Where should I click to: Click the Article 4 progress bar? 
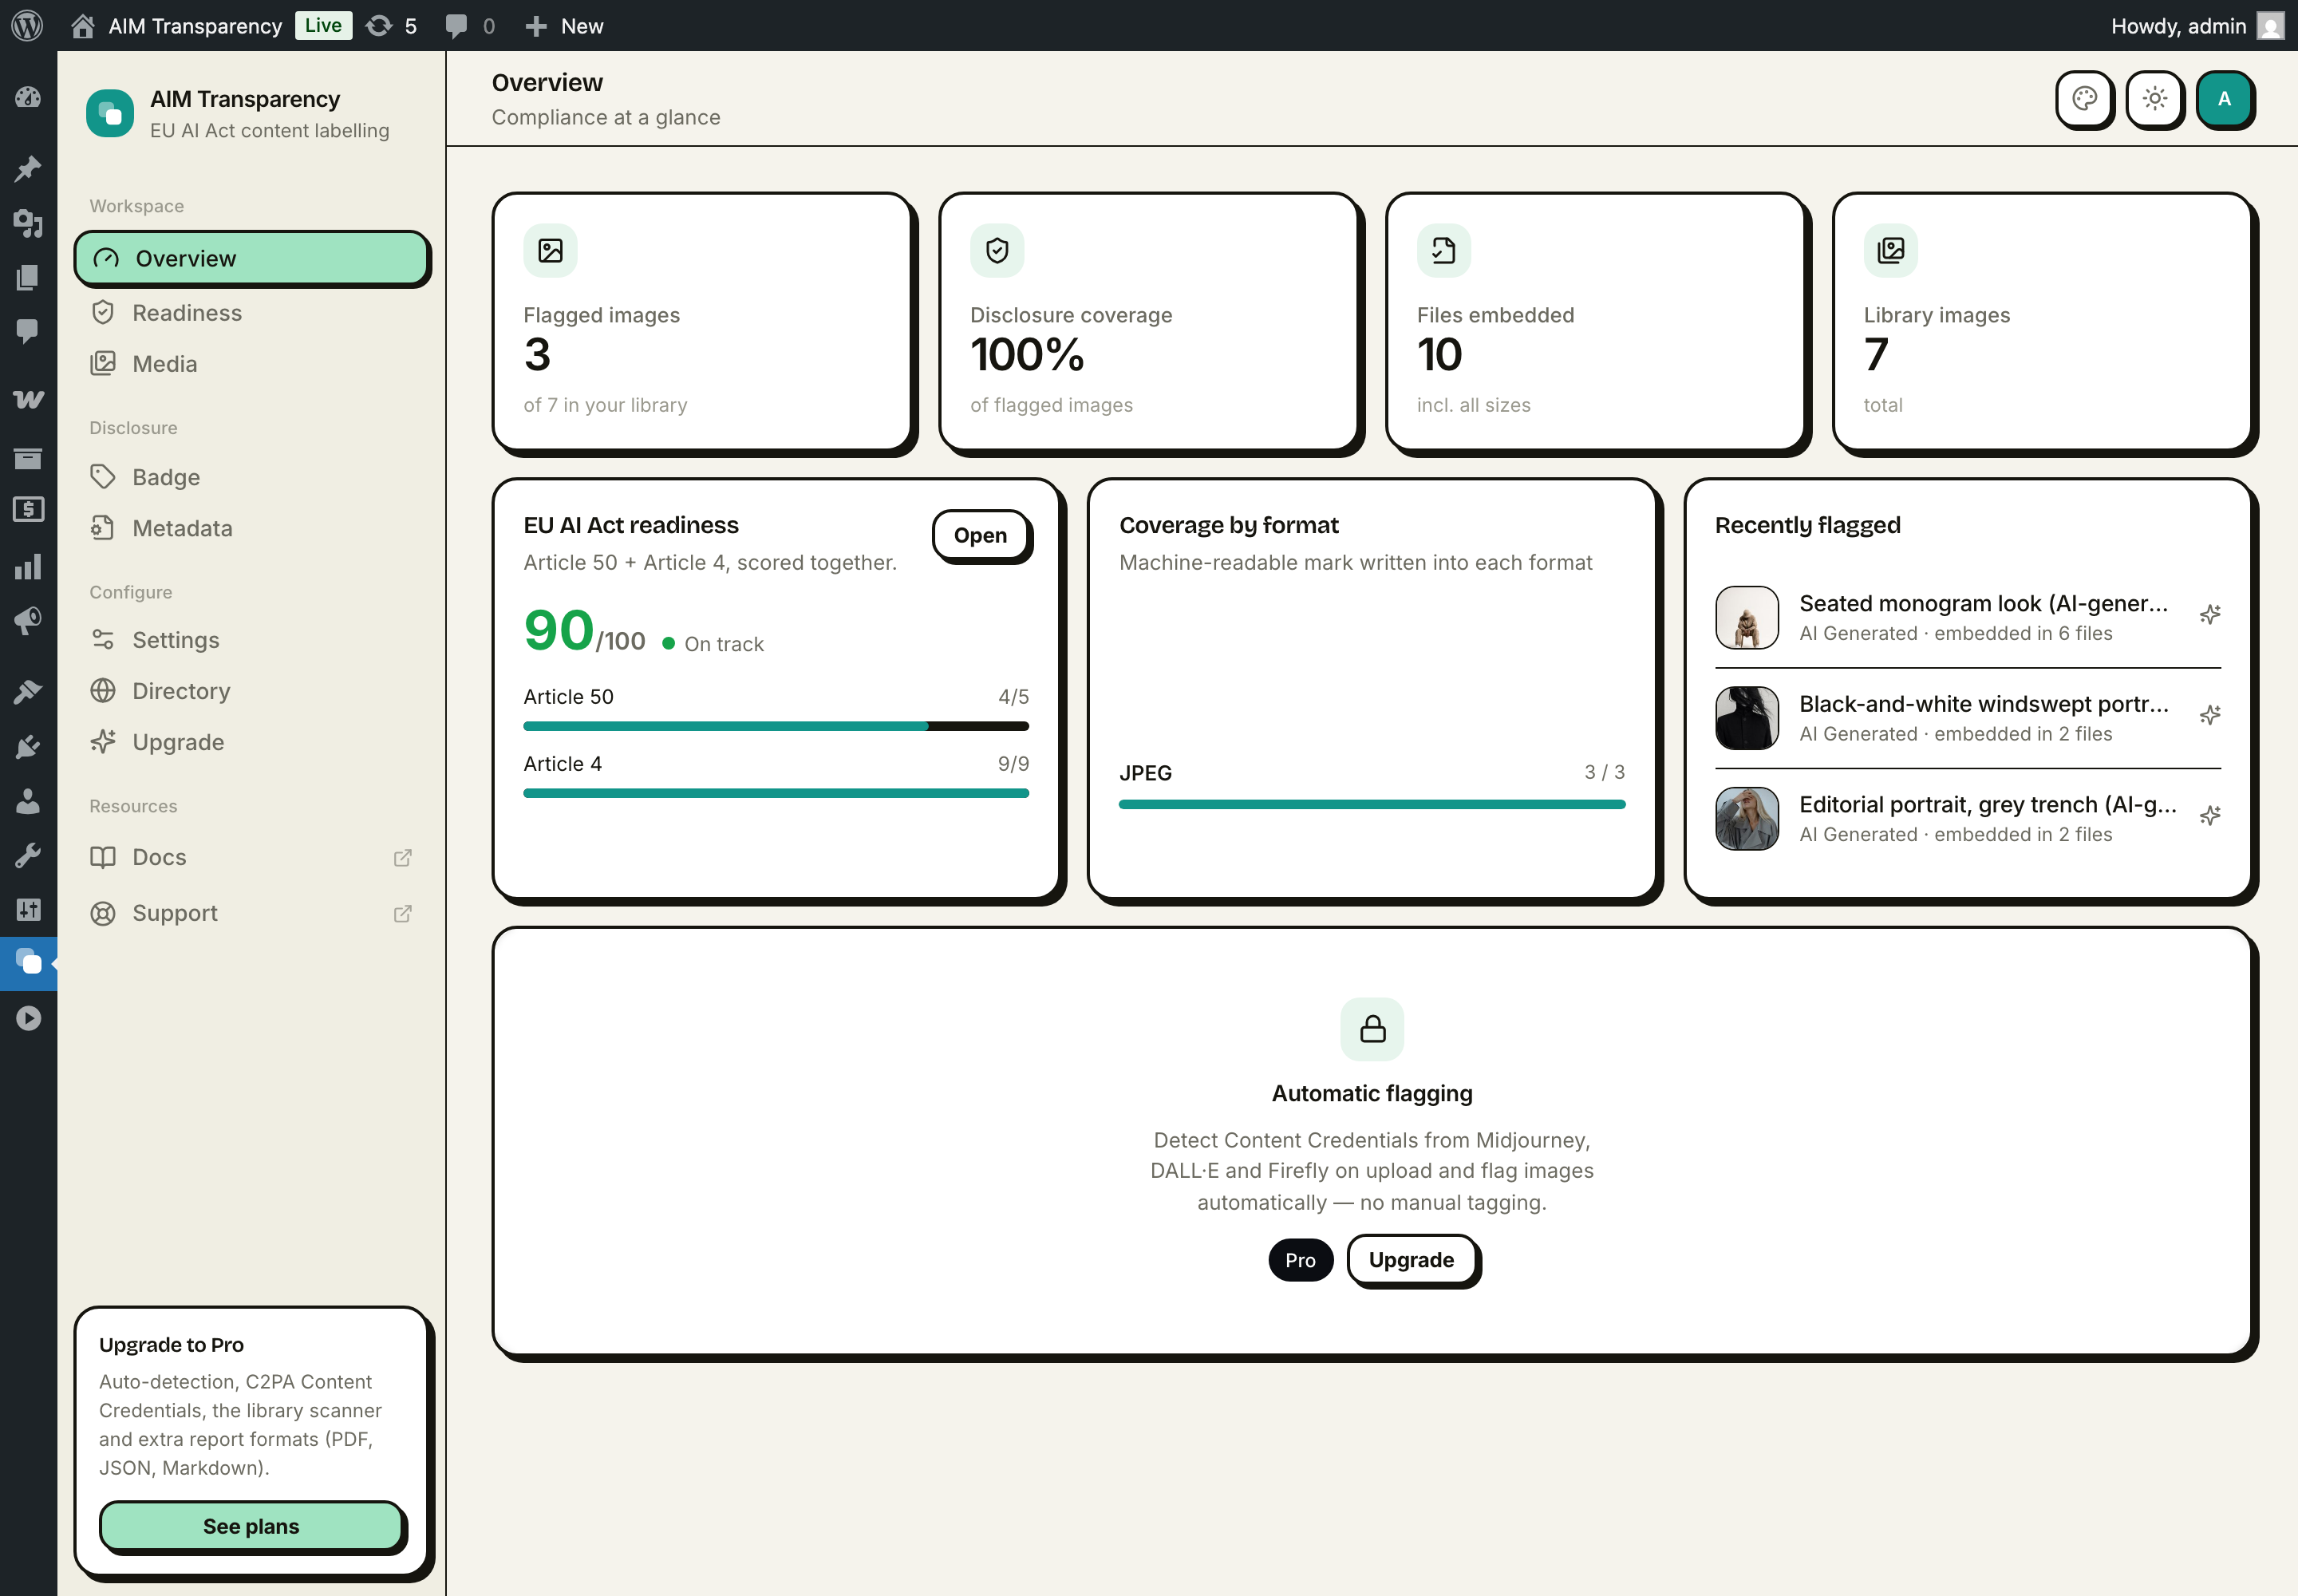tap(776, 793)
